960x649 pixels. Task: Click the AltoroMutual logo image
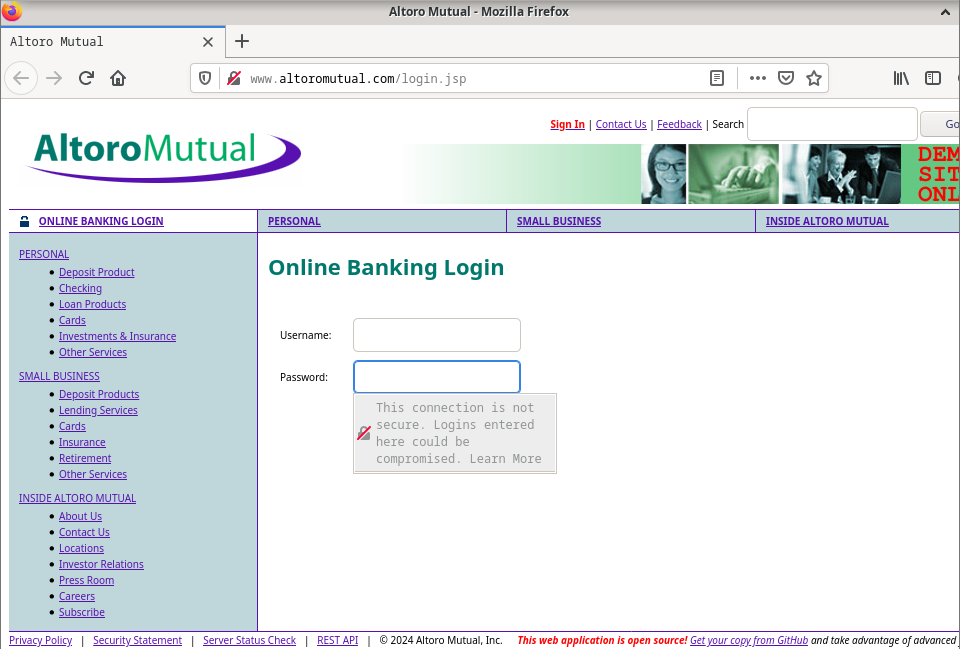pyautogui.click(x=162, y=157)
